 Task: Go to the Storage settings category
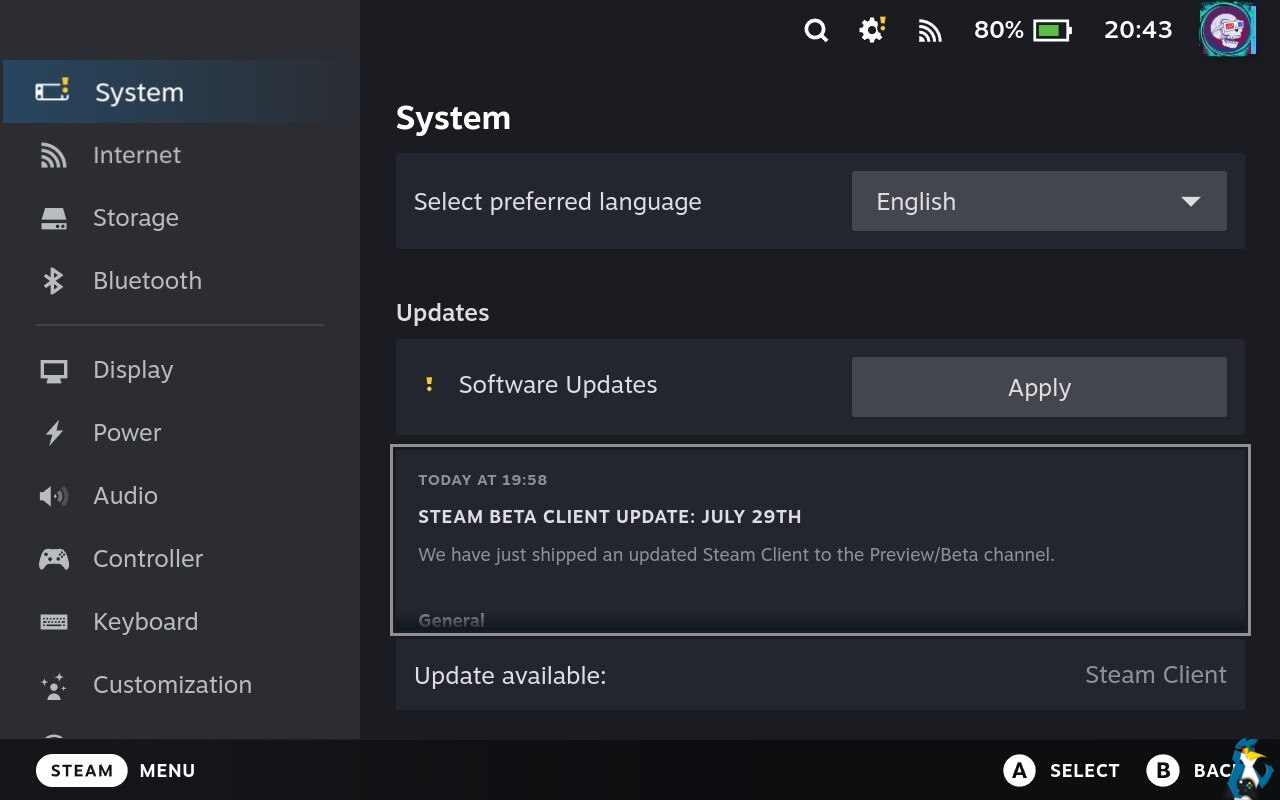tap(180, 218)
